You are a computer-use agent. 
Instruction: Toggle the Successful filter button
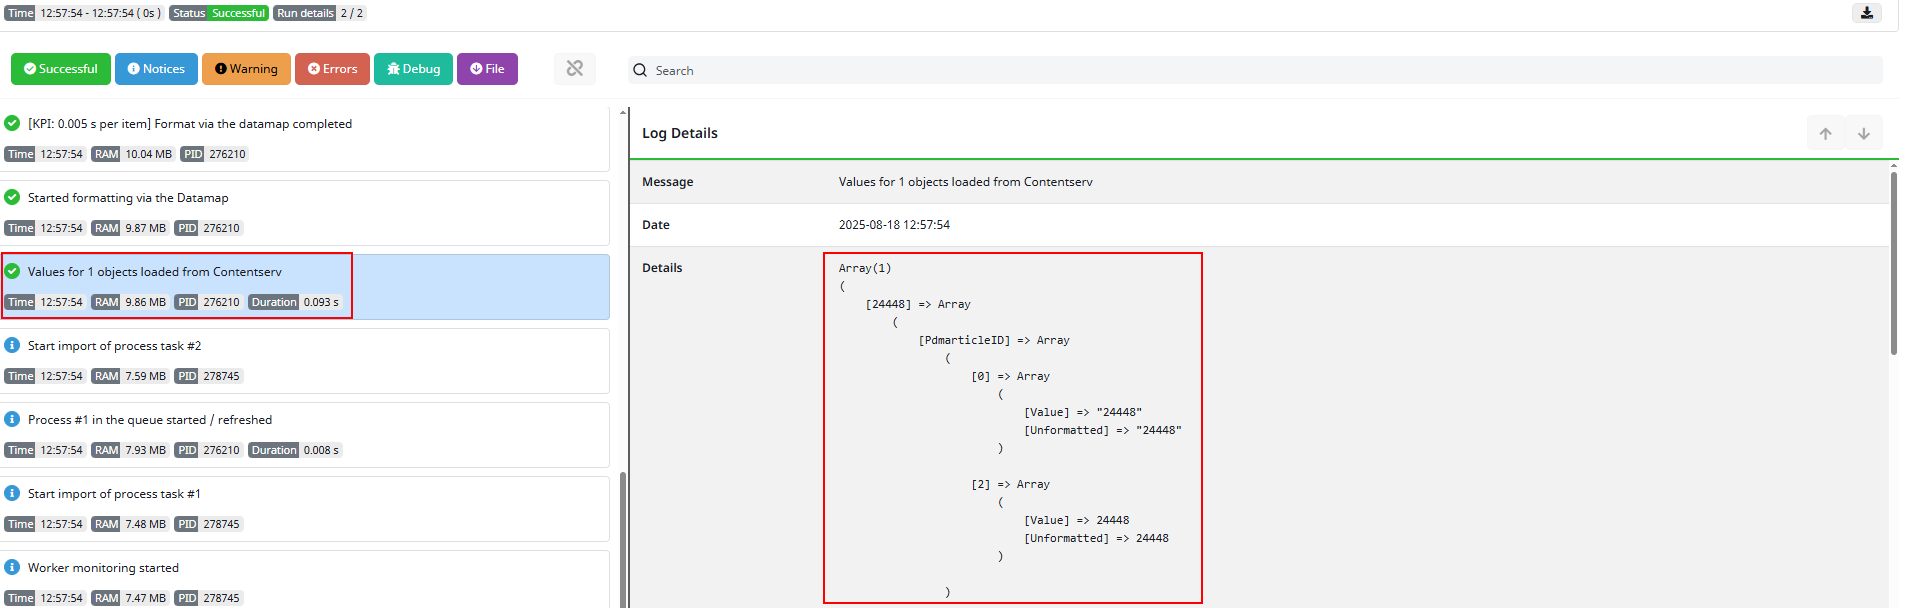coord(61,69)
